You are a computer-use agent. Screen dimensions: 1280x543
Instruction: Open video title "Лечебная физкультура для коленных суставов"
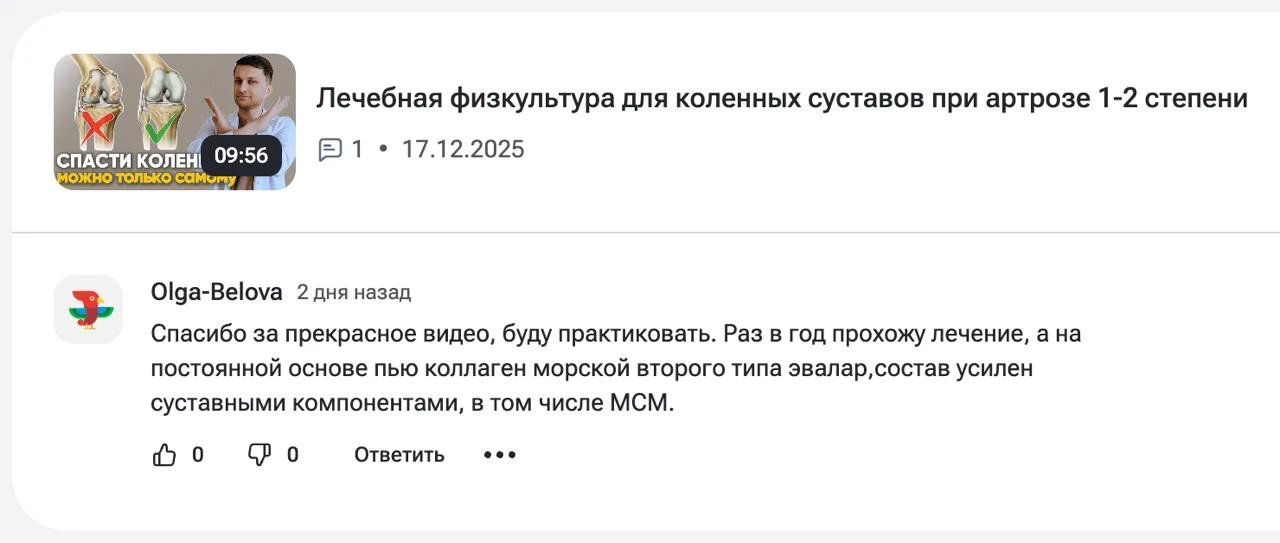(x=782, y=99)
